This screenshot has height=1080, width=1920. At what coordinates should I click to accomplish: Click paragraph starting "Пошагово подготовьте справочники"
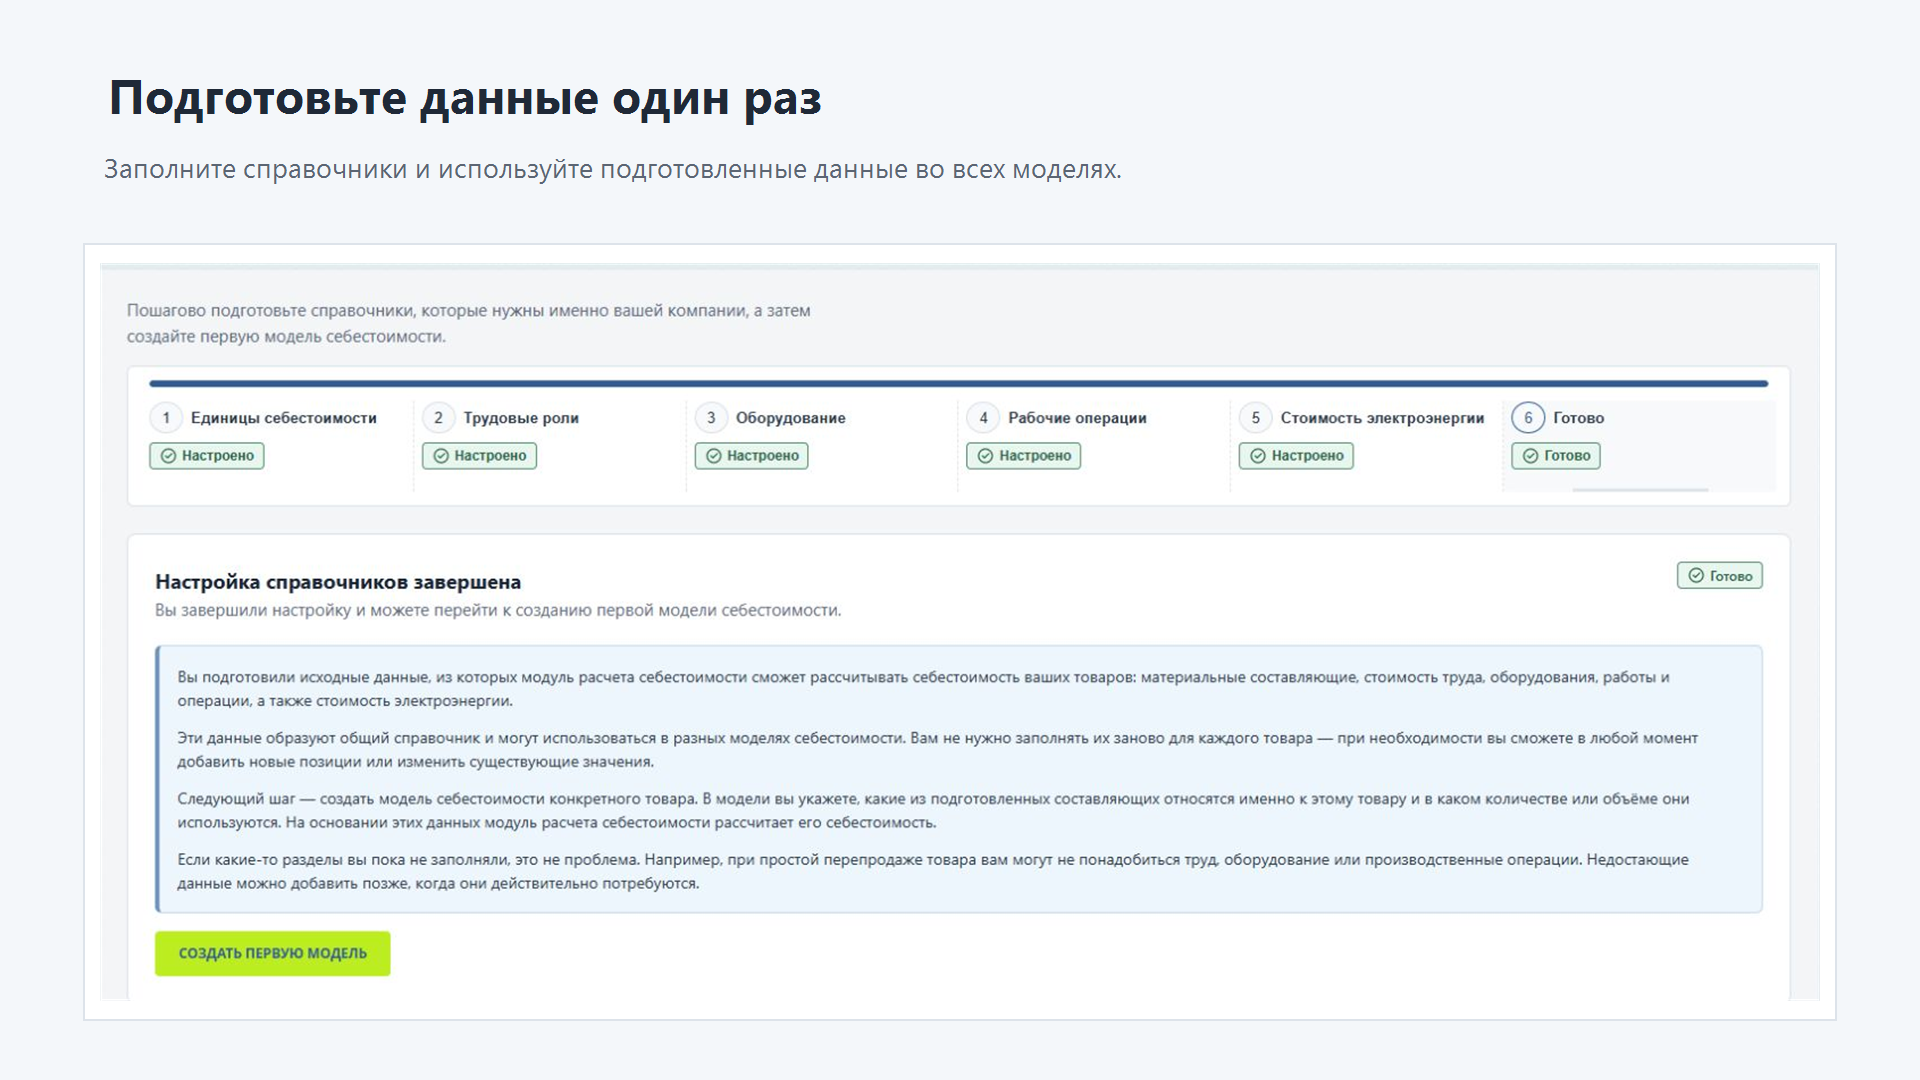tap(469, 324)
